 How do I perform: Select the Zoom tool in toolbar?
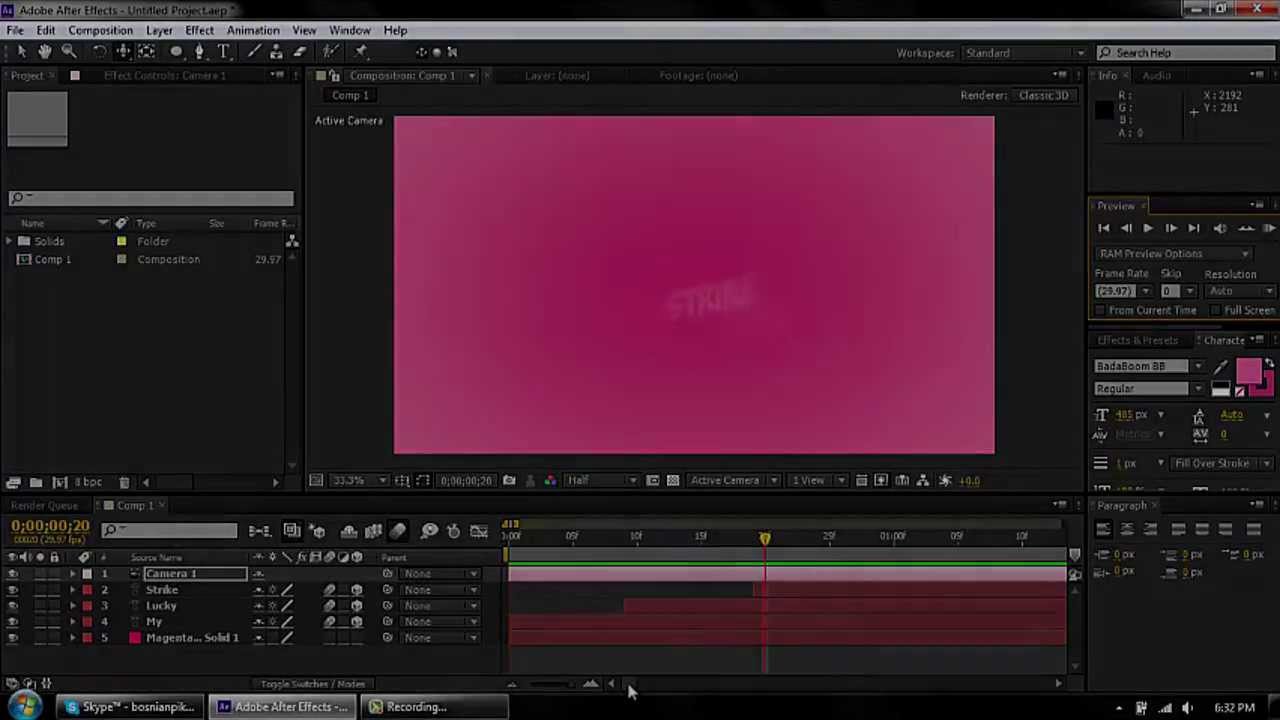(x=69, y=52)
